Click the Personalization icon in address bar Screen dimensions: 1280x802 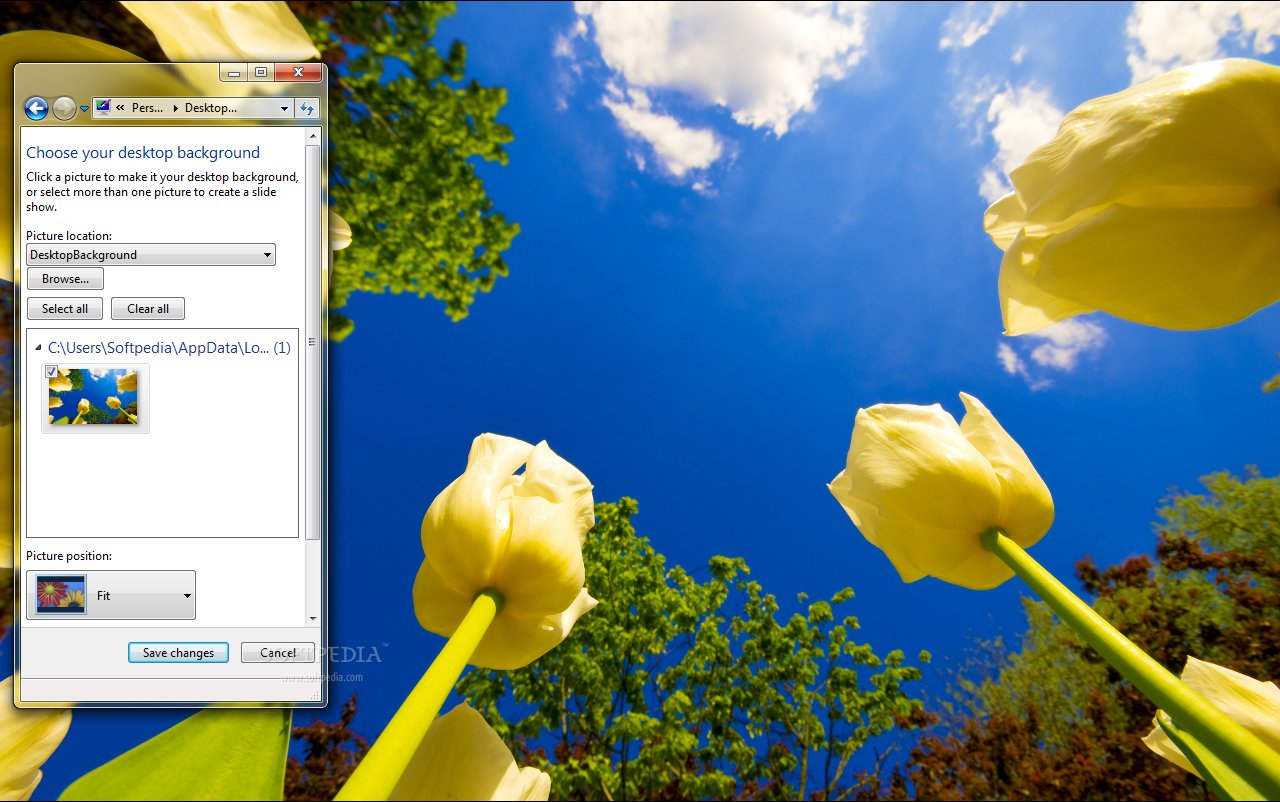click(104, 108)
